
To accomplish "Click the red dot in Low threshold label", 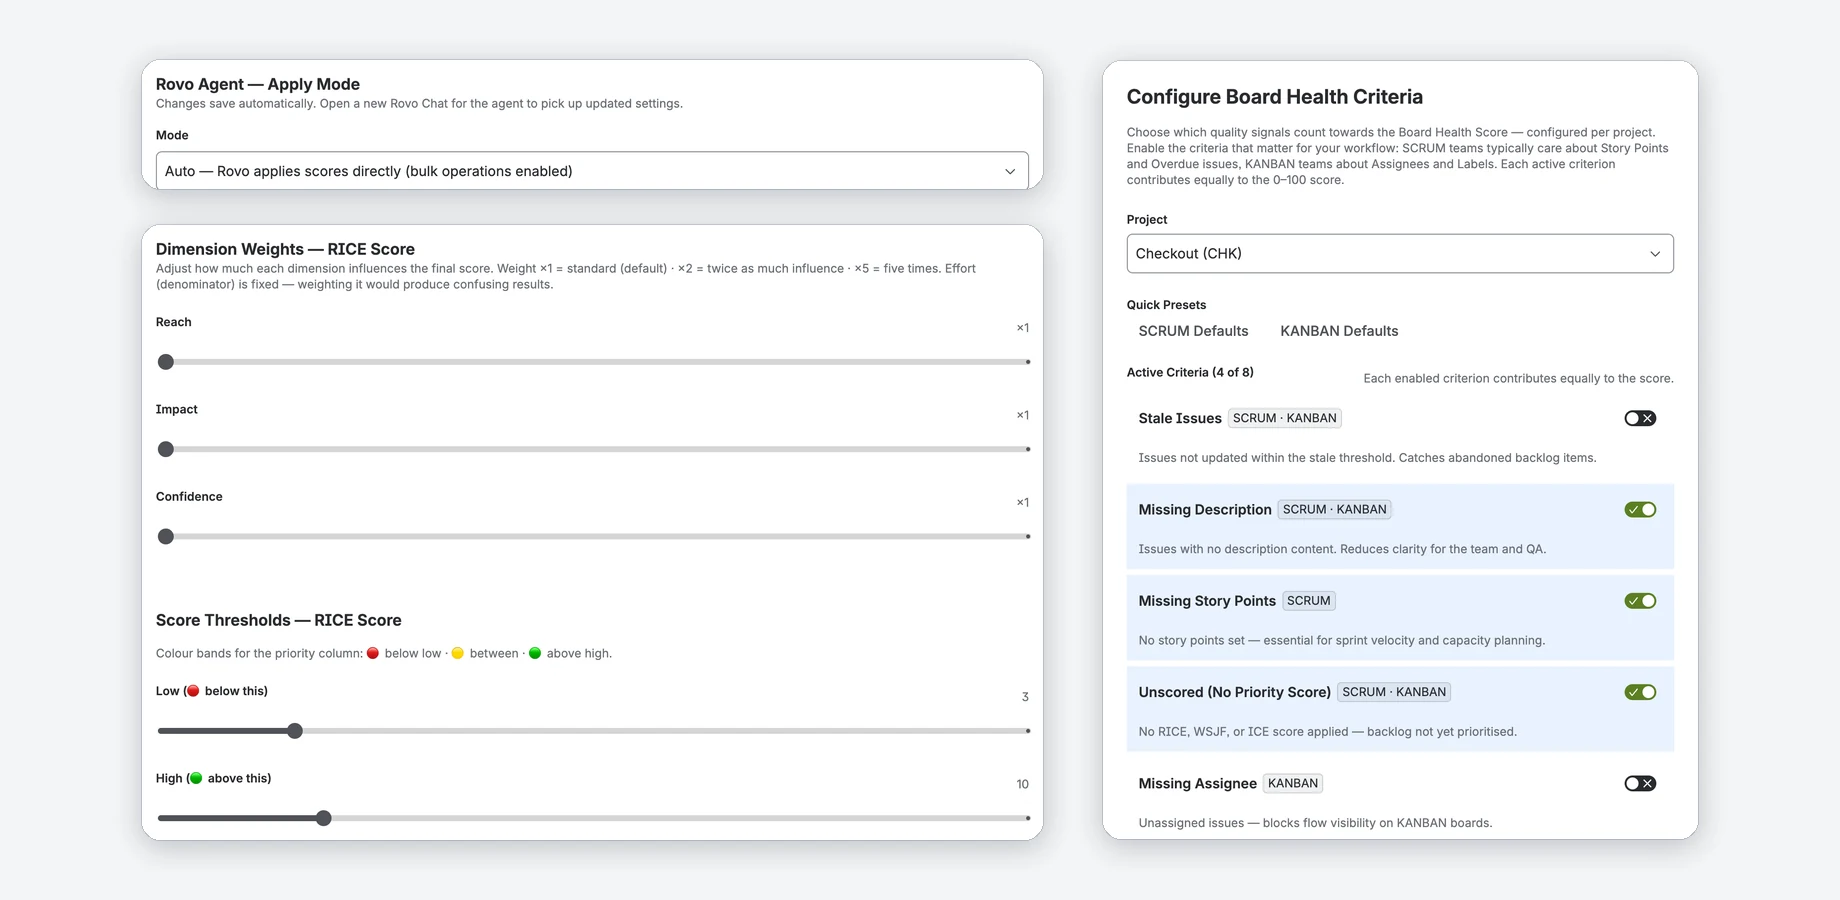I will (193, 691).
